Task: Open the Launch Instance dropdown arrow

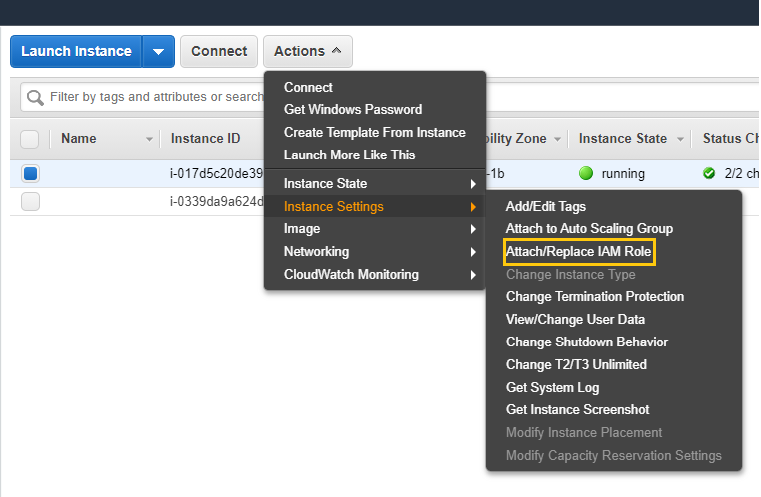Action: click(x=158, y=51)
